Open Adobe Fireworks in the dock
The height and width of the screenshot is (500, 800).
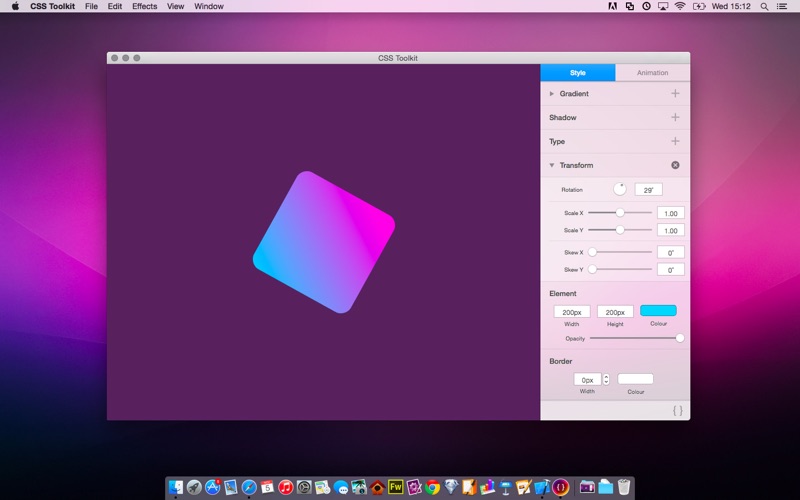click(x=395, y=488)
